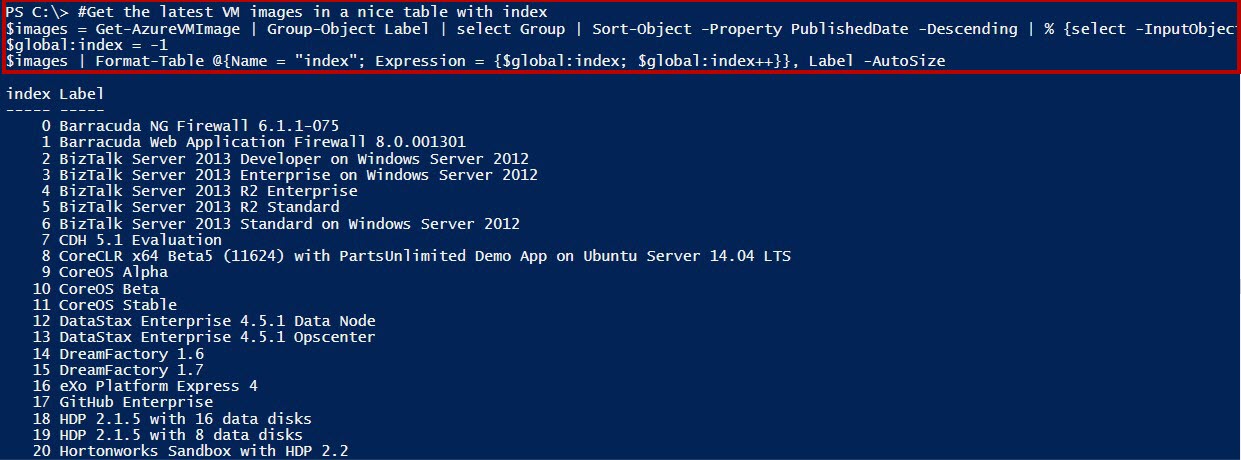Click the Format-Table command line

pyautogui.click(x=476, y=61)
